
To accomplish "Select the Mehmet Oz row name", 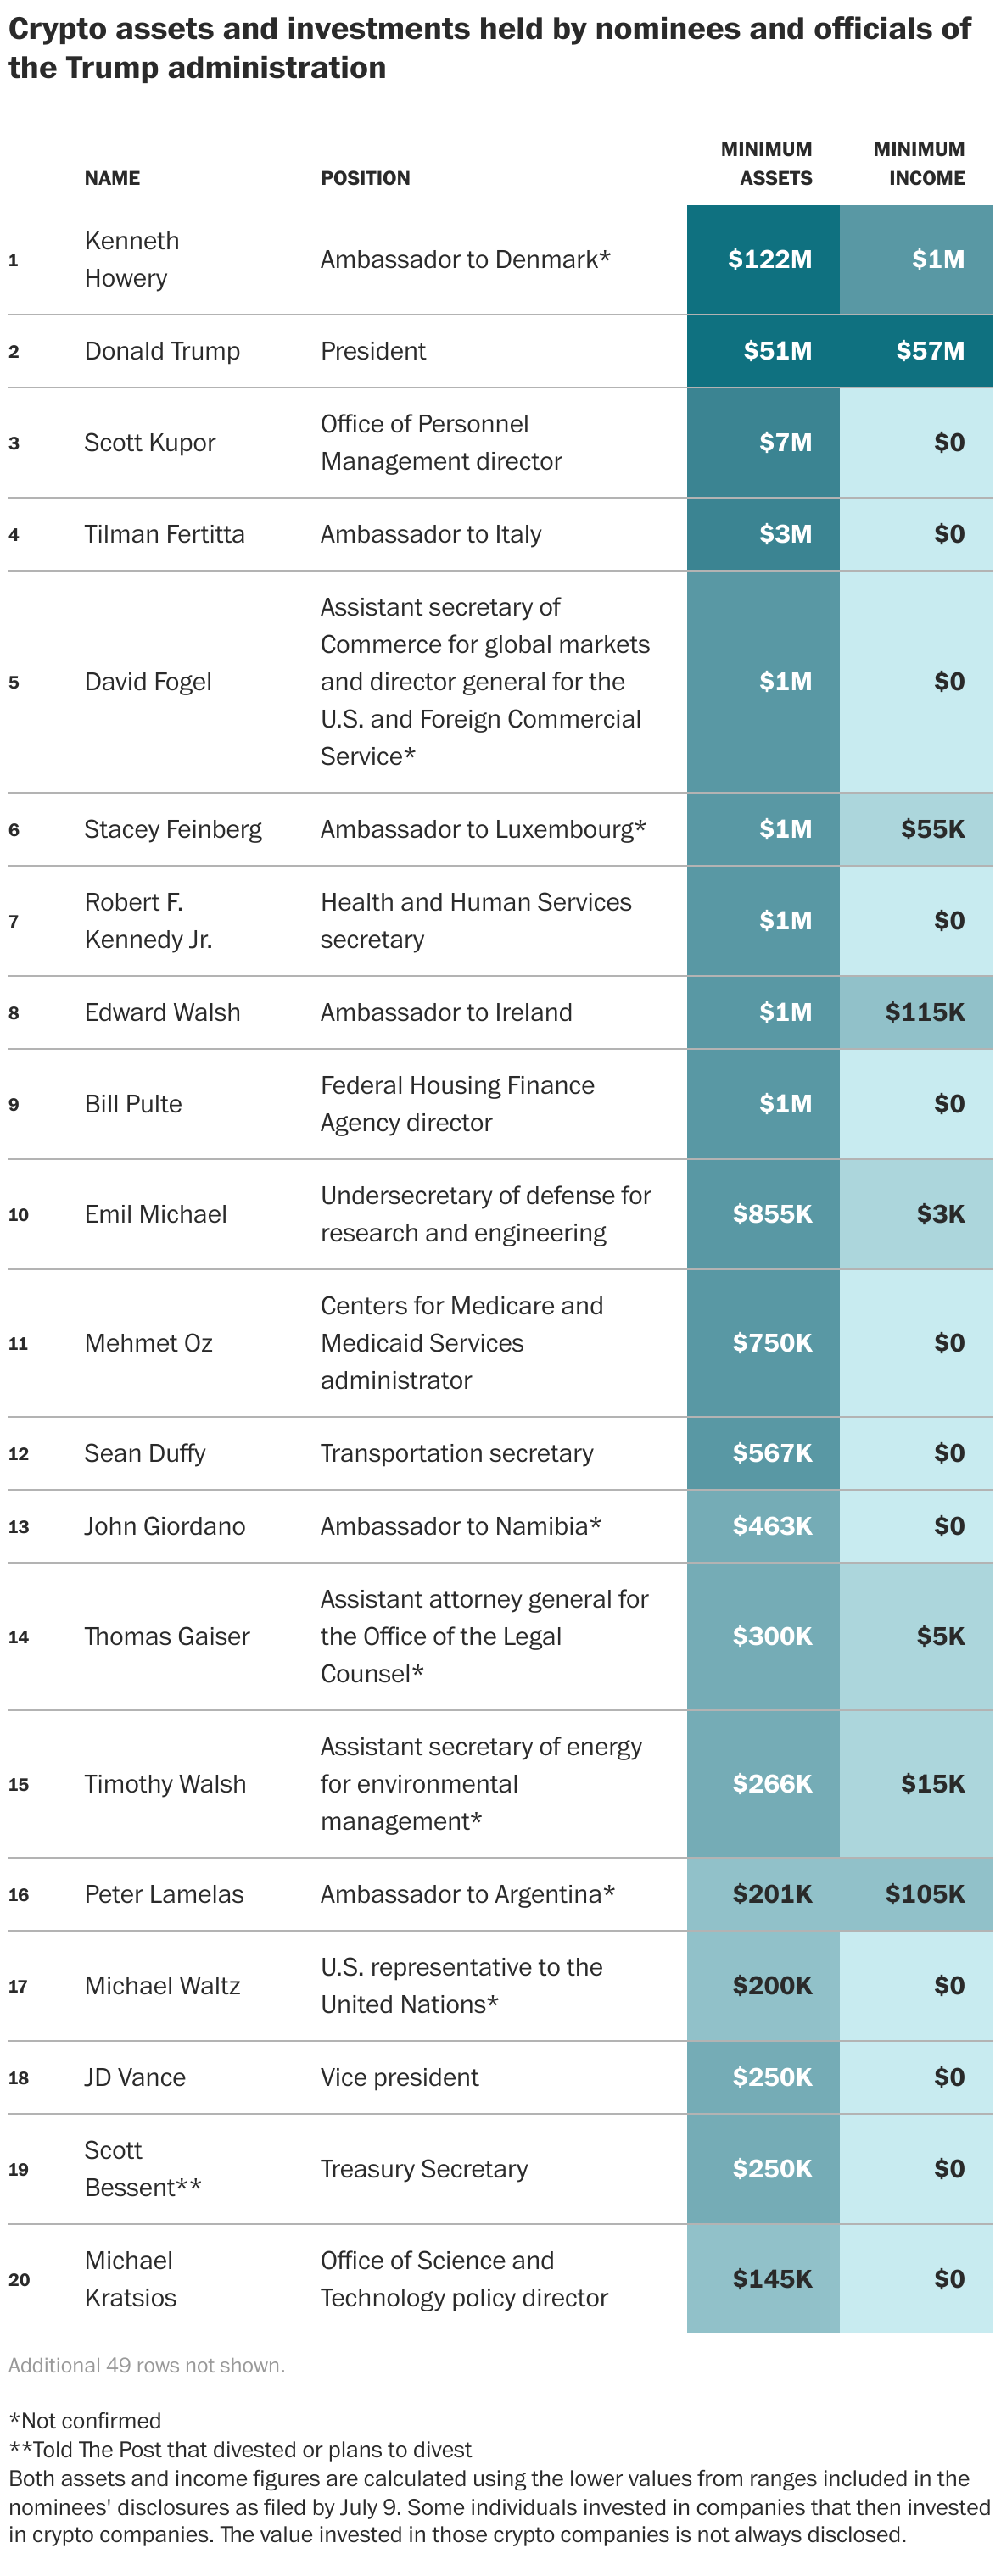I will click(x=148, y=1343).
